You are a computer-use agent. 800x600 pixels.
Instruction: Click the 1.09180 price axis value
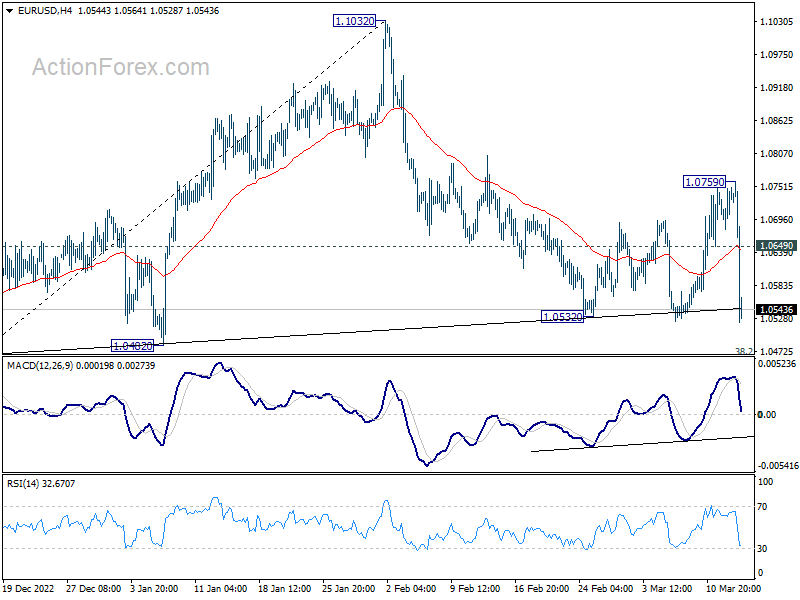pos(777,88)
